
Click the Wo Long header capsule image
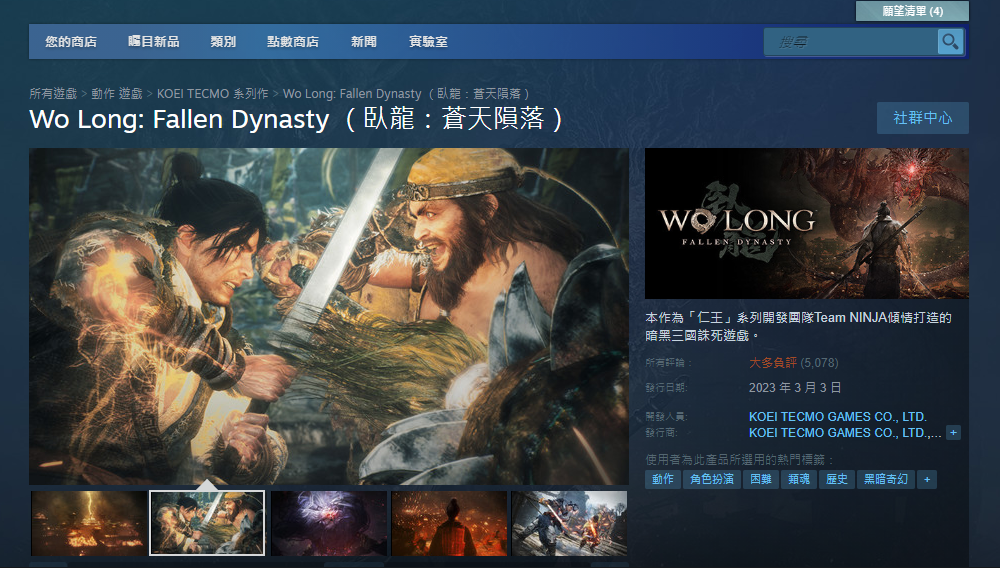click(807, 224)
